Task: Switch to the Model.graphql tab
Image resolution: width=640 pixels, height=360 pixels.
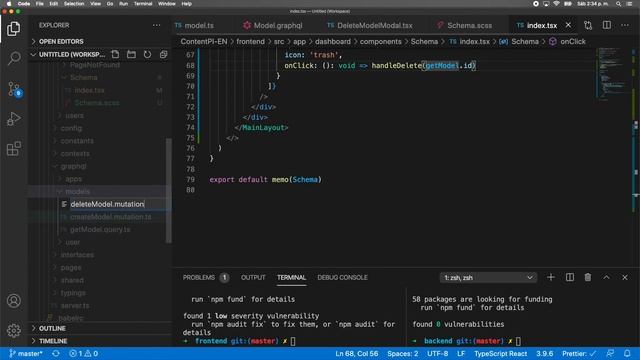Action: pyautogui.click(x=278, y=25)
